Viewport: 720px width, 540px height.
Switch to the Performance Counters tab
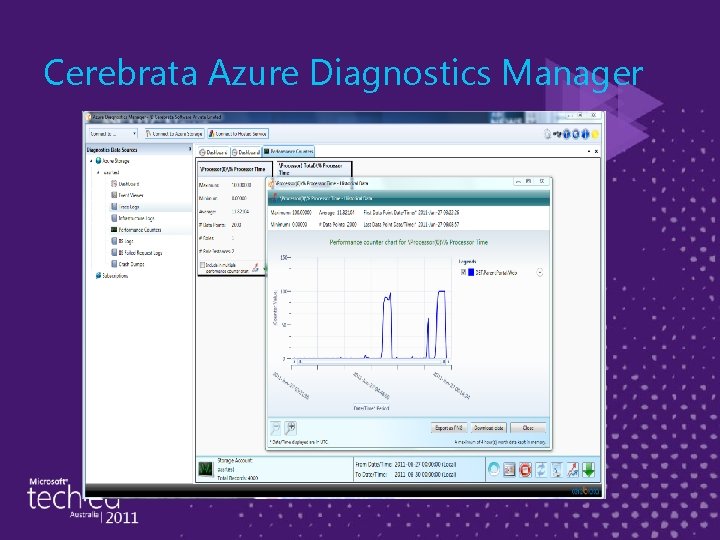[288, 151]
